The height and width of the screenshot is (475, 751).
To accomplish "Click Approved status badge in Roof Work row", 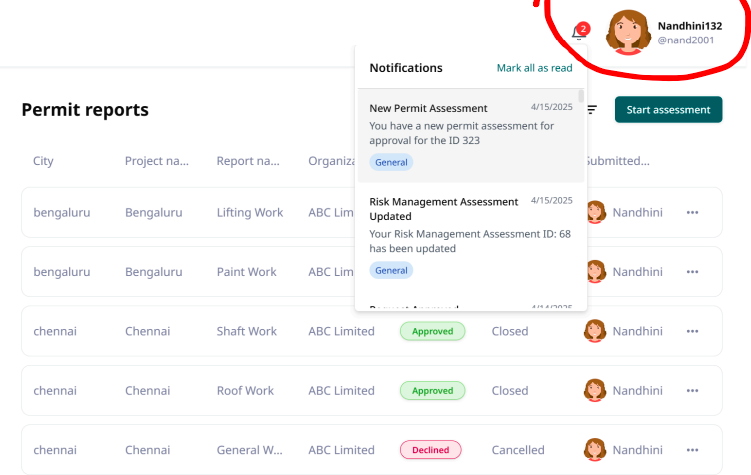I will coord(432,391).
